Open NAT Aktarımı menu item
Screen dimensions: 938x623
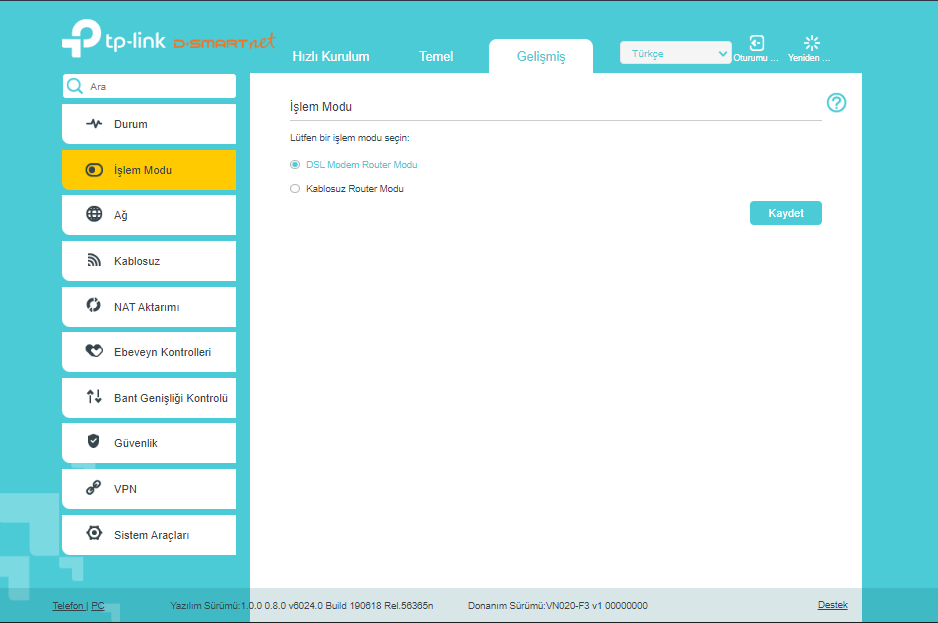pos(149,307)
